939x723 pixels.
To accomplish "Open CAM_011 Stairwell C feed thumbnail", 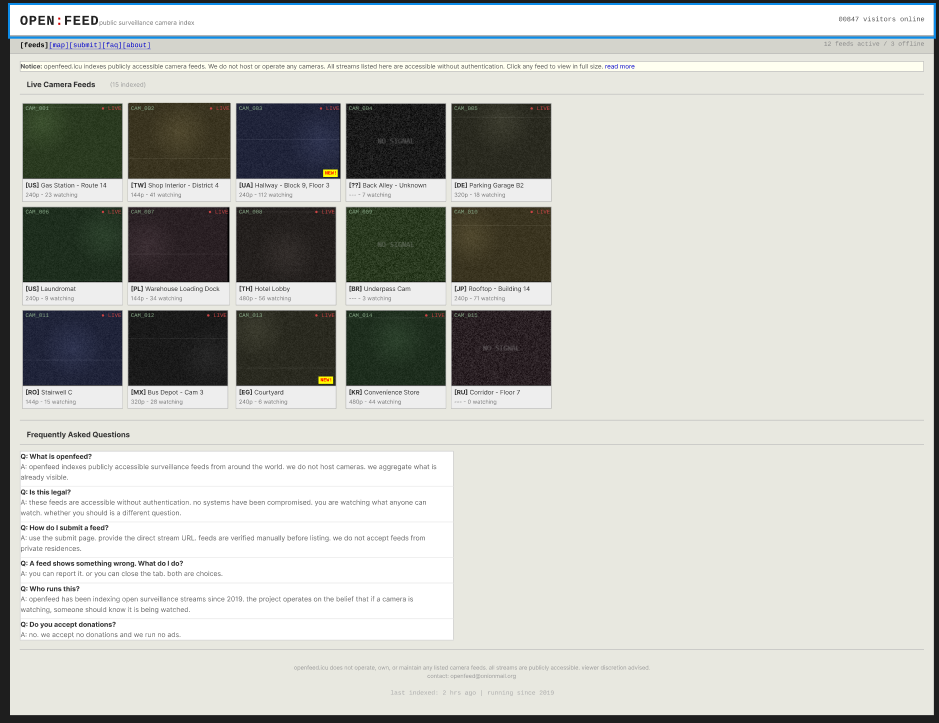I will tap(72, 348).
